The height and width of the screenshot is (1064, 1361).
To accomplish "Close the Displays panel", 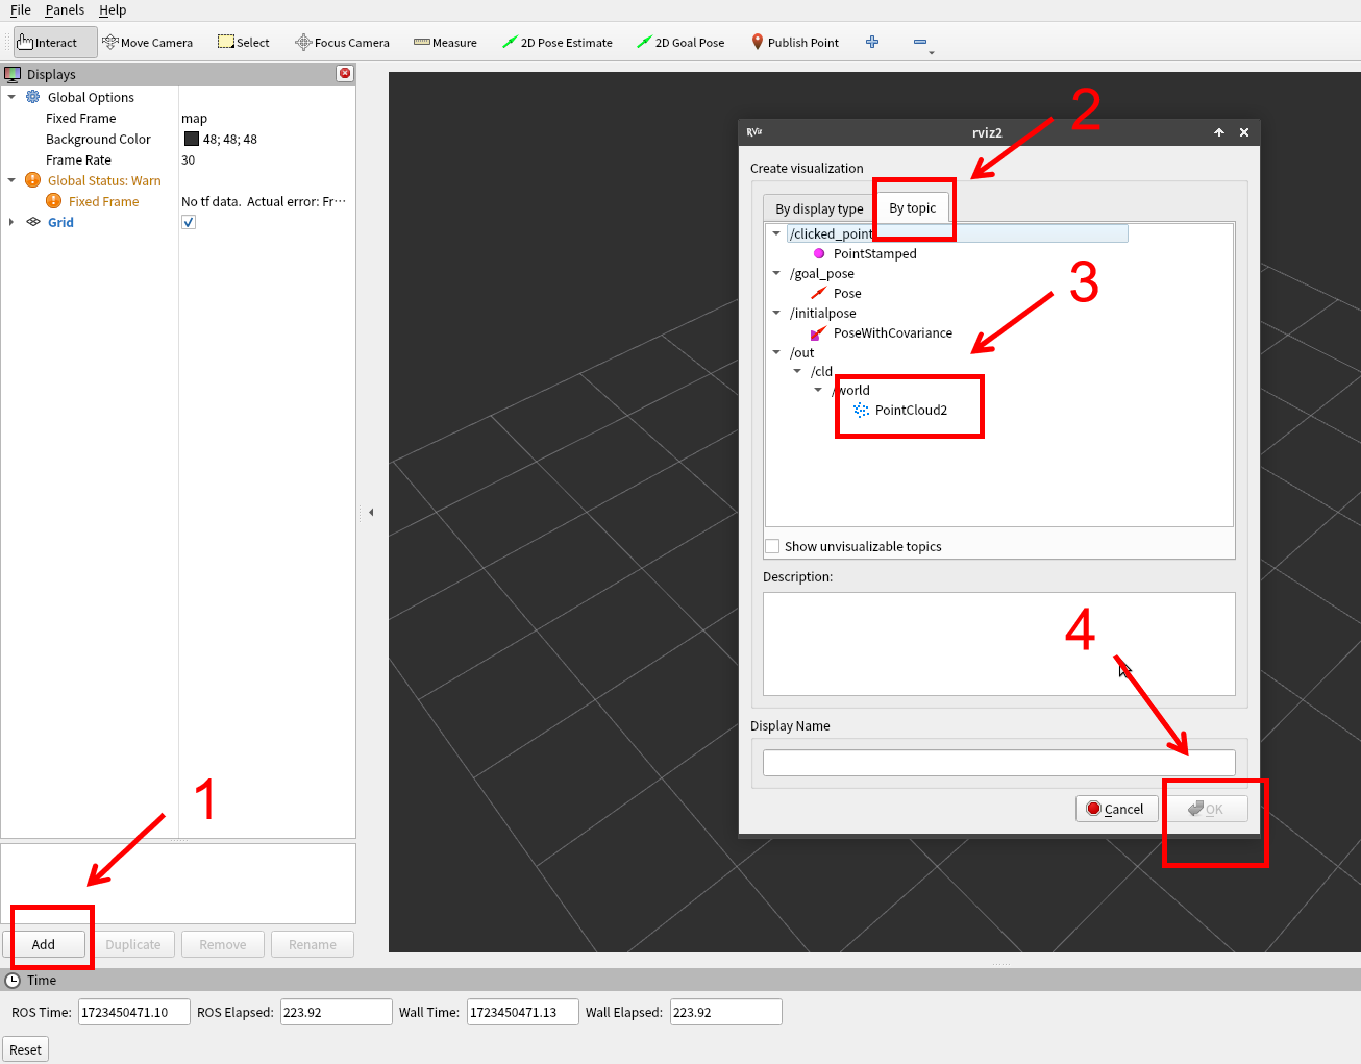I will click(x=345, y=73).
